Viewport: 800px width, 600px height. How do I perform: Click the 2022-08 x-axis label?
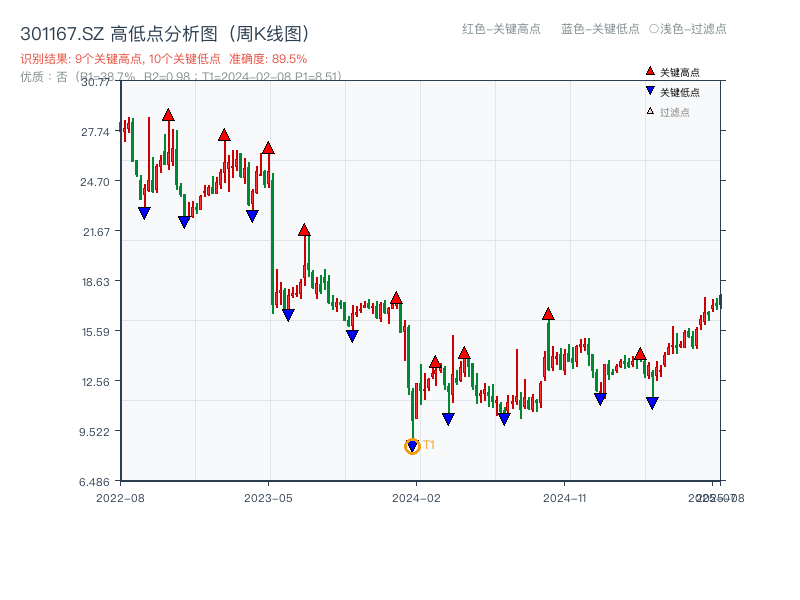[x=120, y=498]
